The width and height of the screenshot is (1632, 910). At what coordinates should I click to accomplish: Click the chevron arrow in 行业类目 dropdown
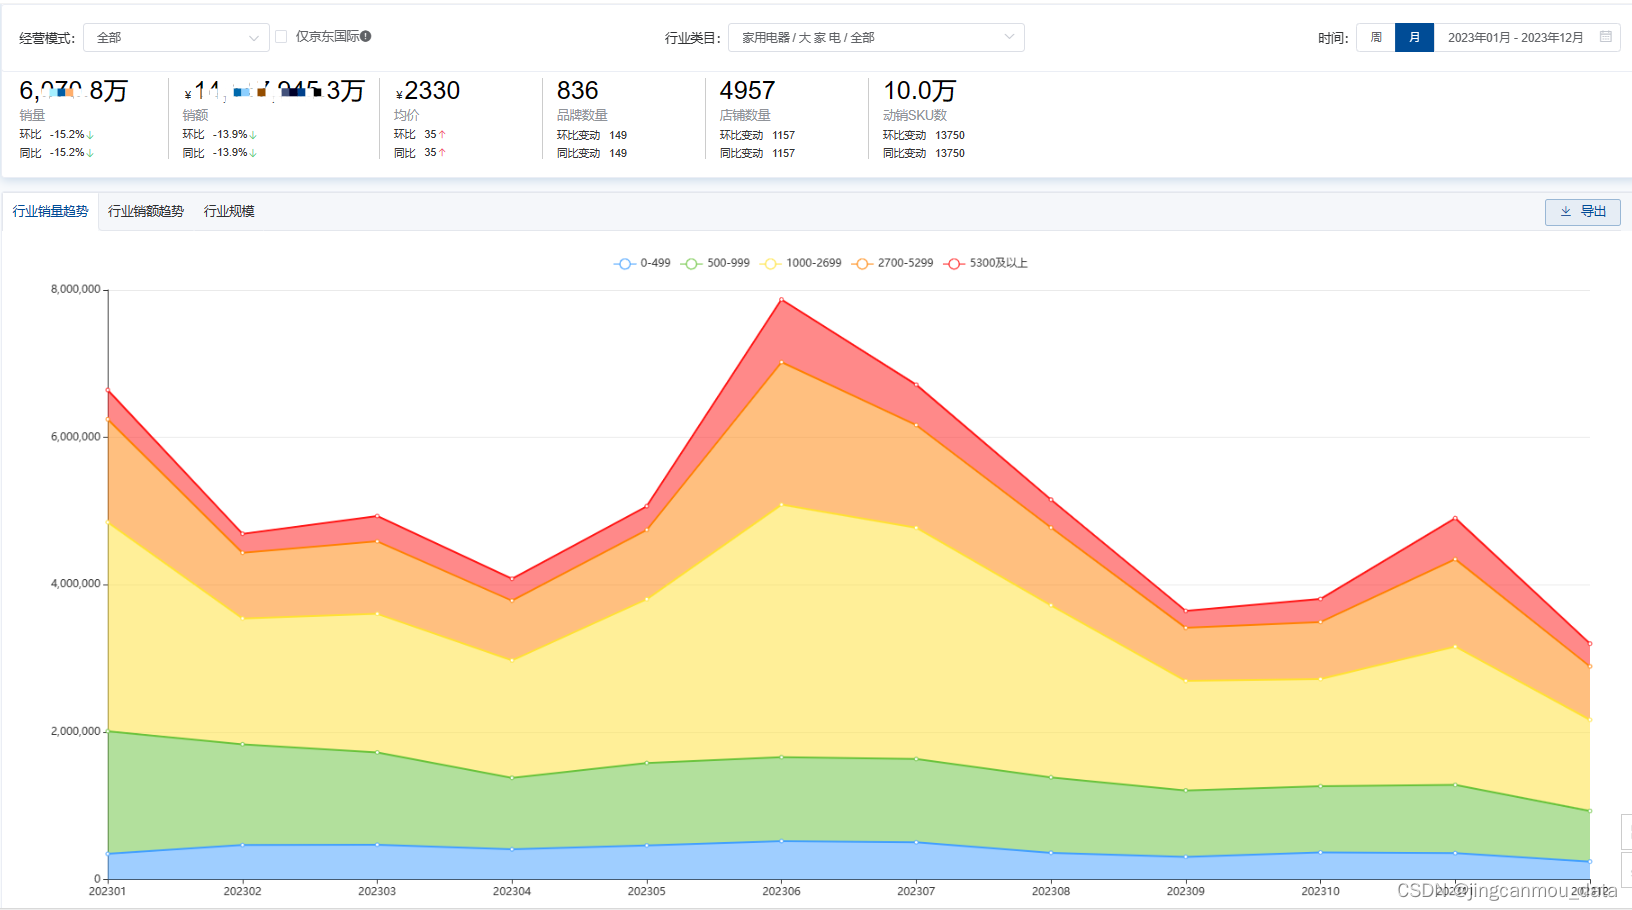coord(1009,37)
